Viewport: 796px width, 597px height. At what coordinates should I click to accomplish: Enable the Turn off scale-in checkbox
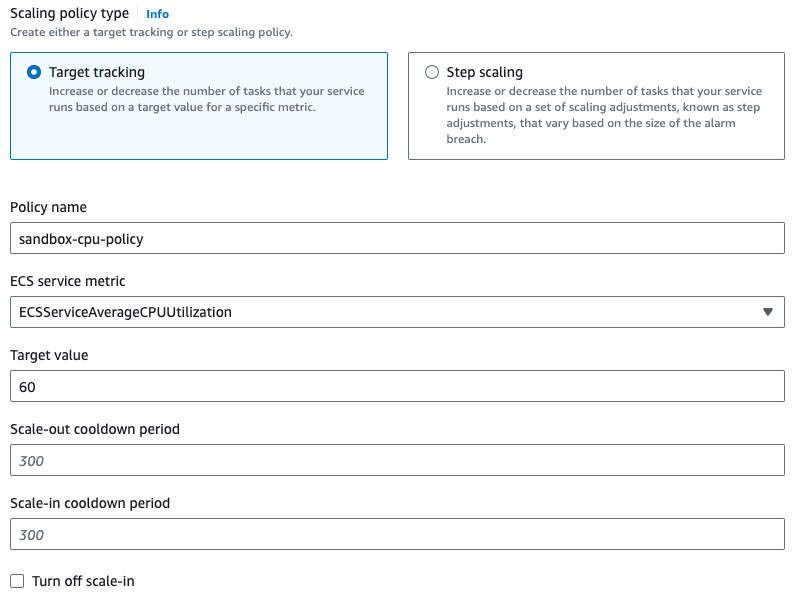[x=17, y=581]
